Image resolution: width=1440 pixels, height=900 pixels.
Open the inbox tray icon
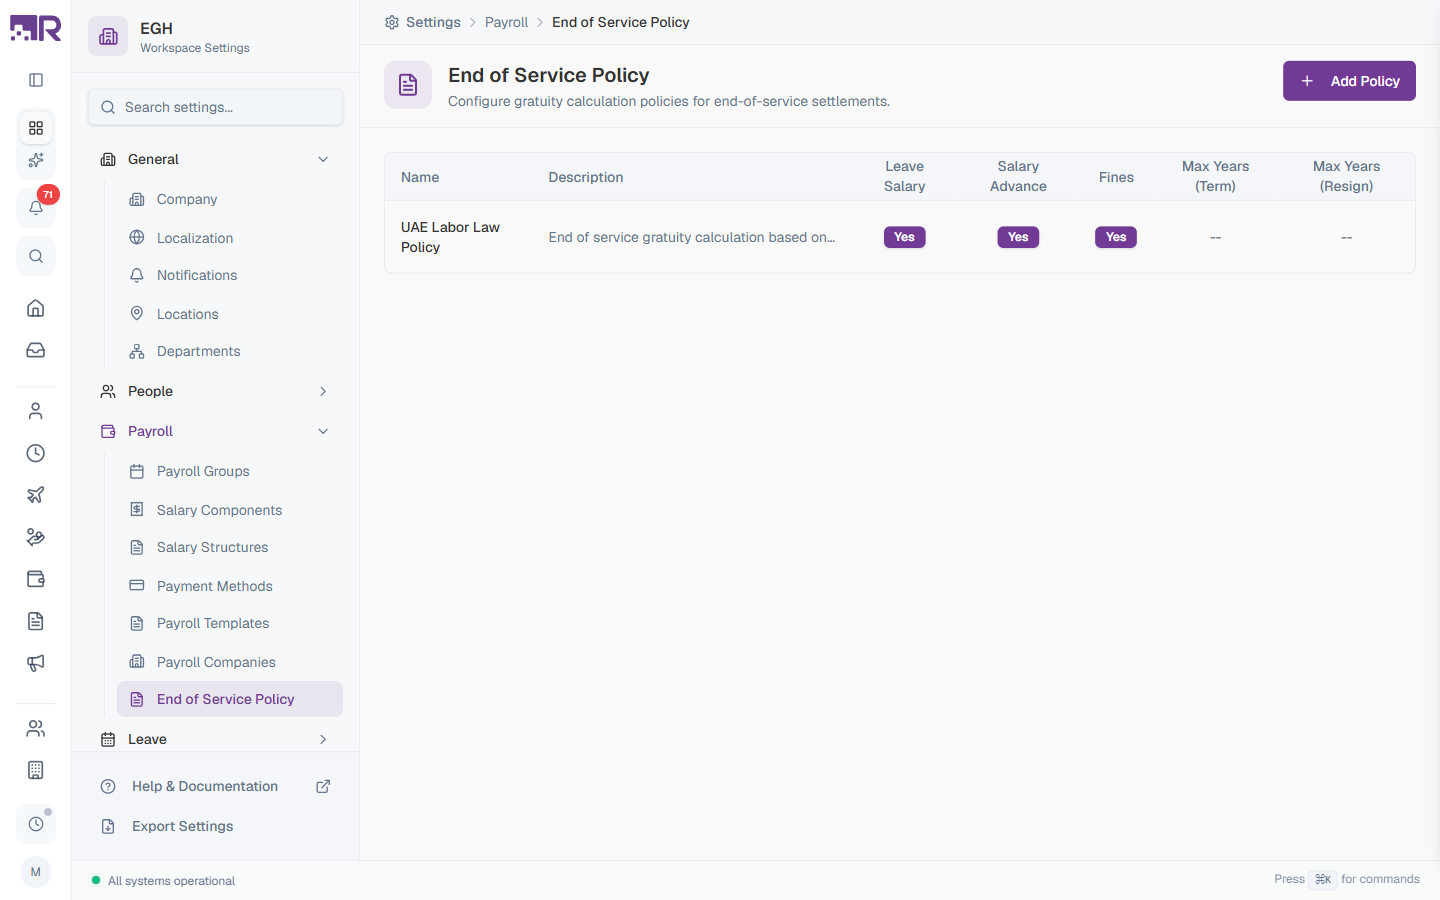point(36,350)
